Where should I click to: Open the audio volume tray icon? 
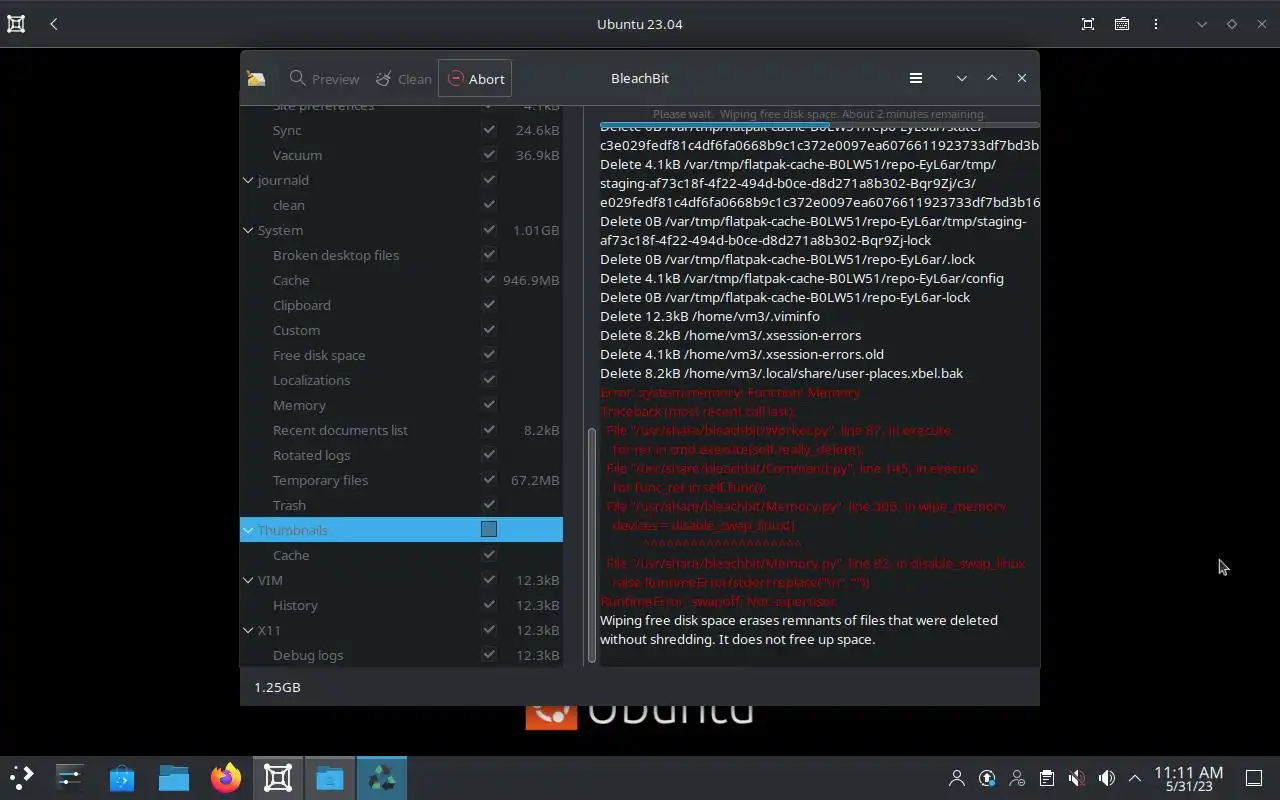(1106, 778)
